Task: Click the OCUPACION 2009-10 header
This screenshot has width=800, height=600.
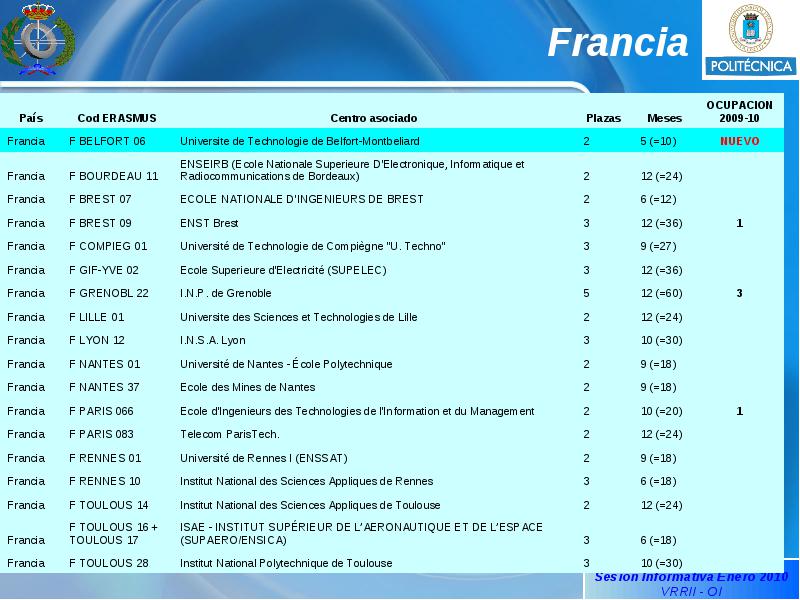Action: tap(739, 112)
